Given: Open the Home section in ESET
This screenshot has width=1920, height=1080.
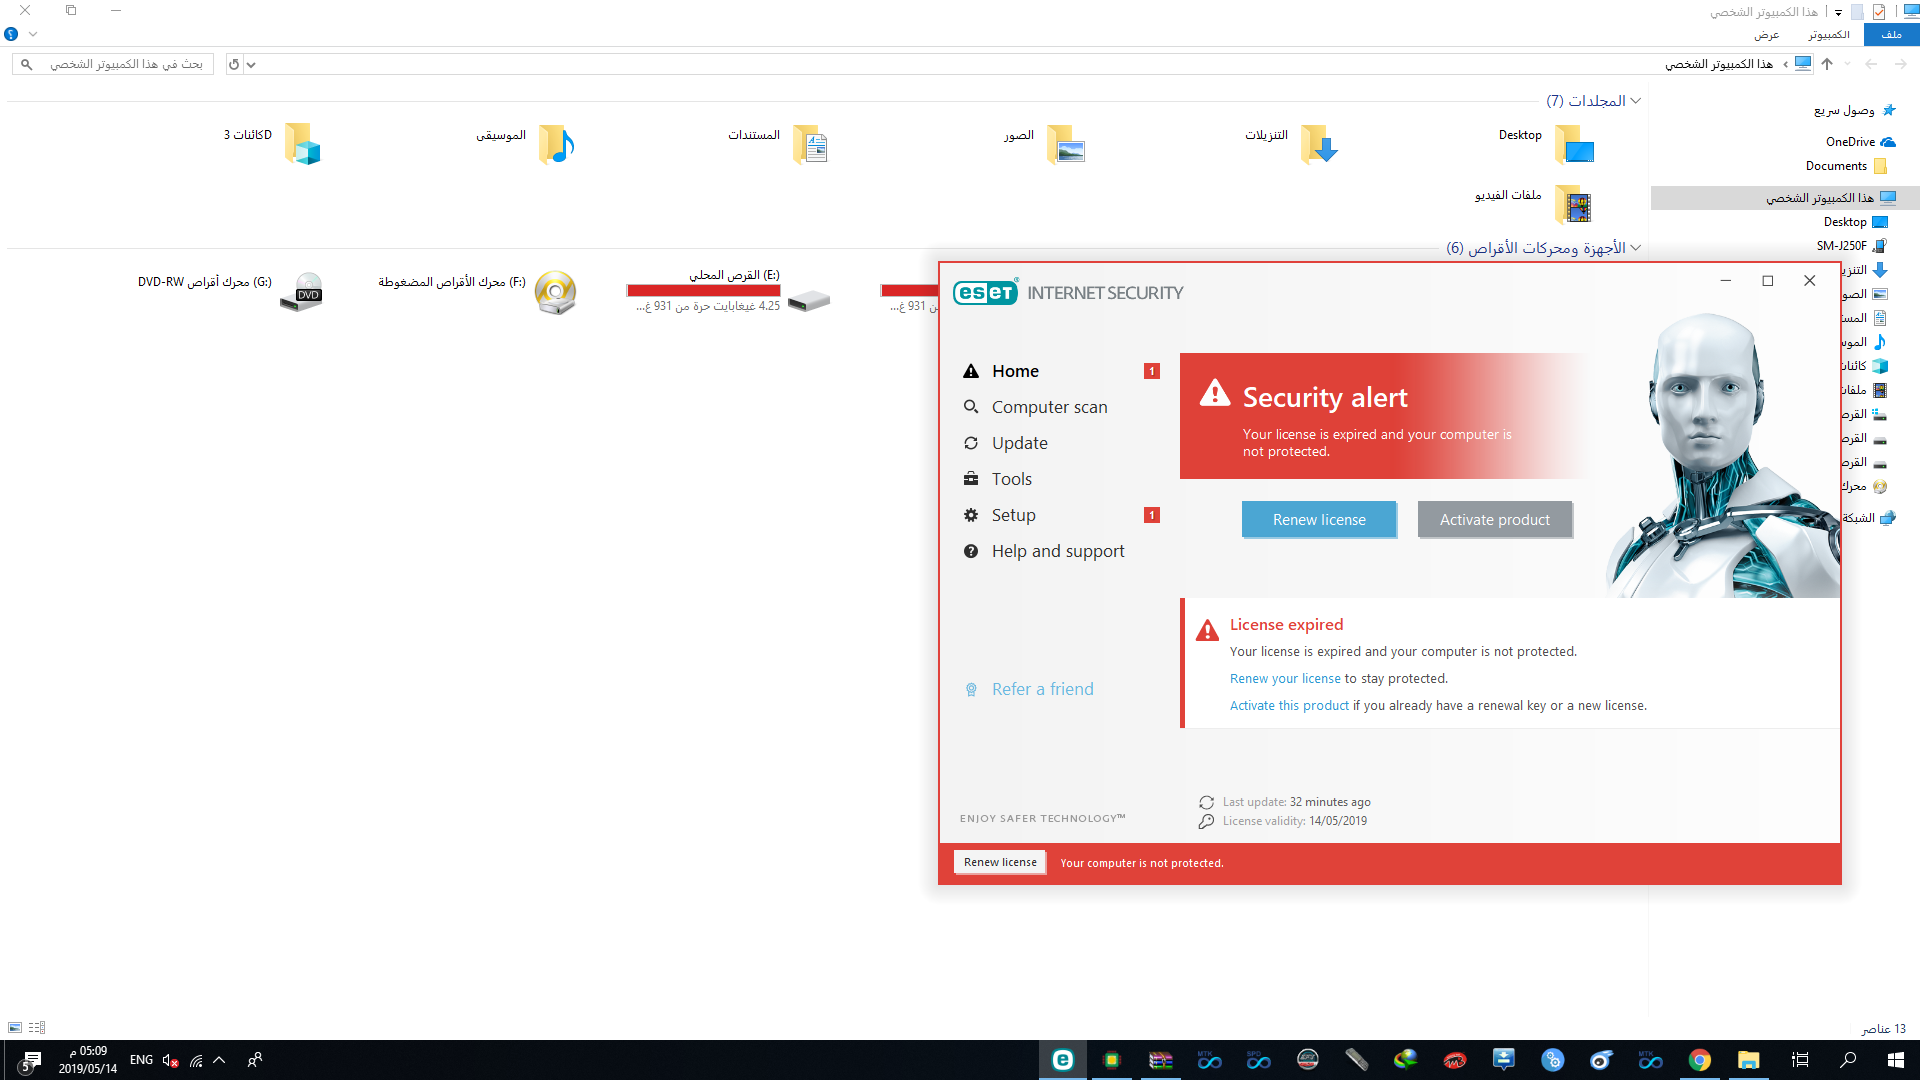Looking at the screenshot, I should [x=1015, y=371].
